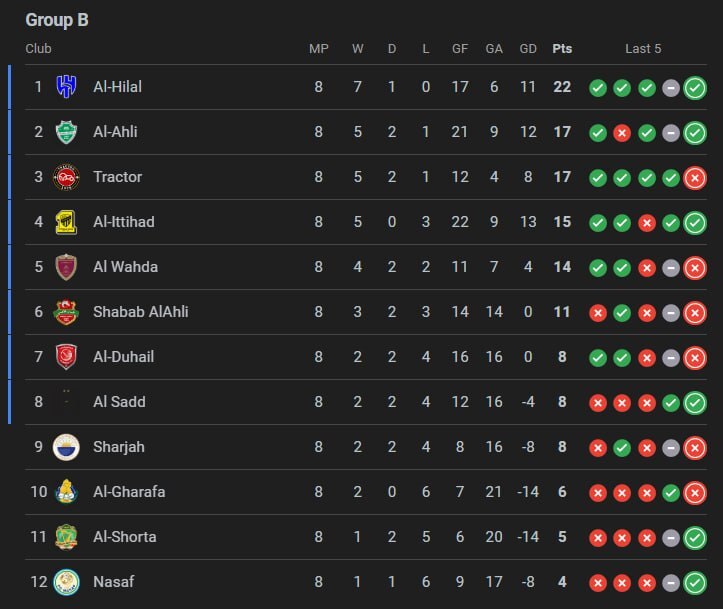Open Al-Hilal's most recent win result

695,88
